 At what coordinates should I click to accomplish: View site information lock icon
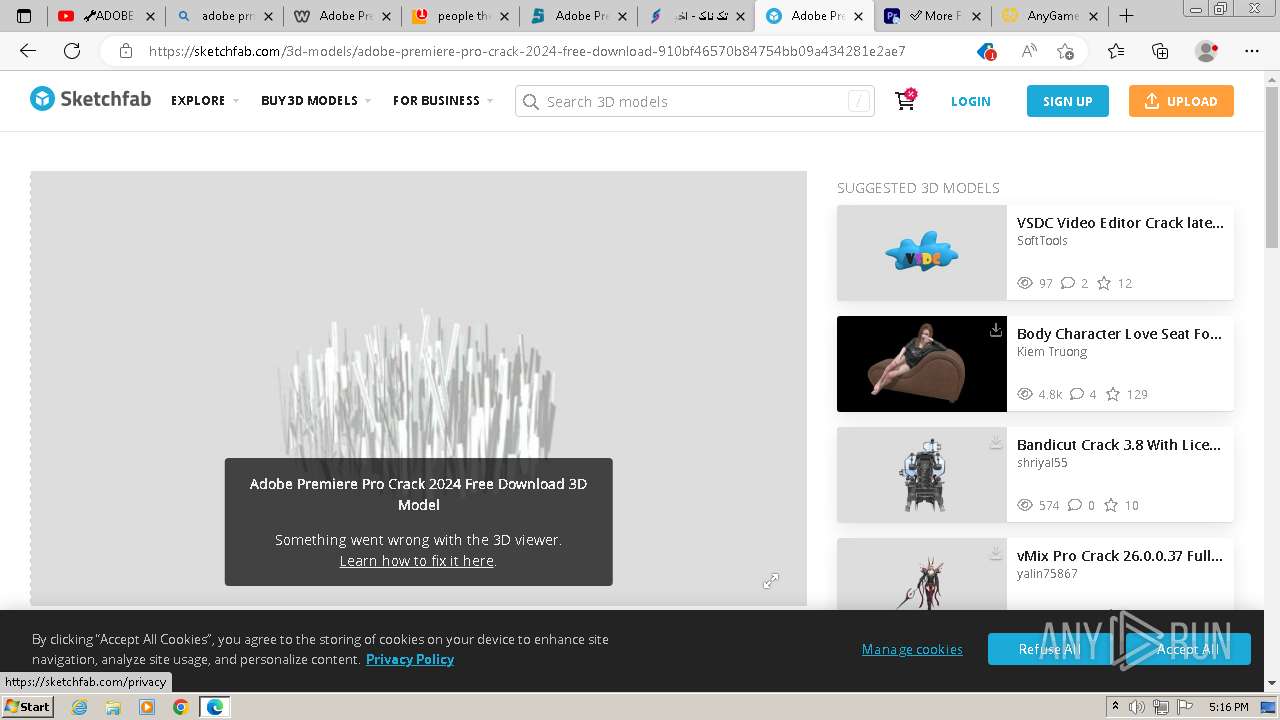[x=125, y=51]
